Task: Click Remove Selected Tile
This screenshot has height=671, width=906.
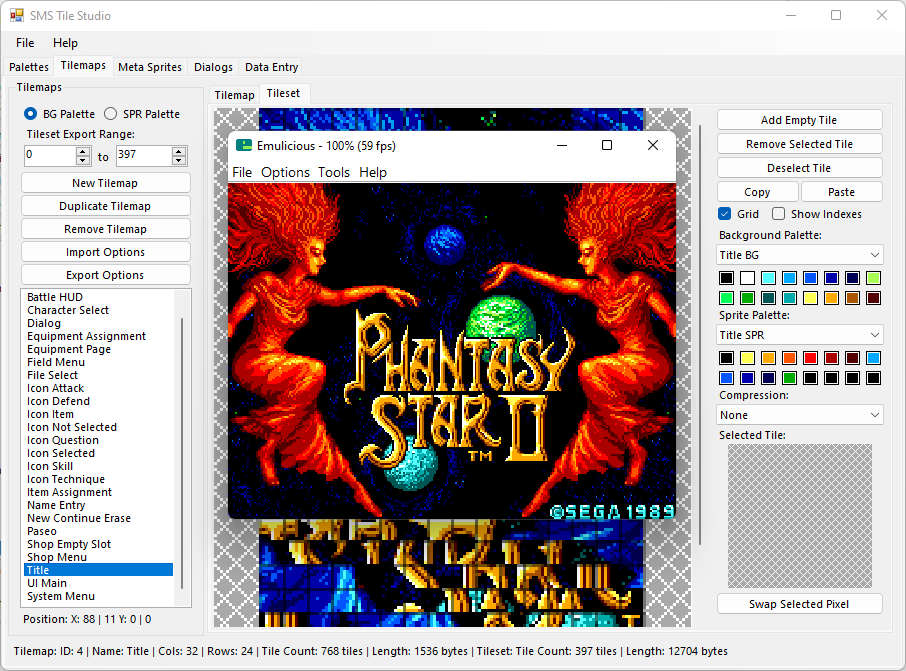Action: coord(800,144)
